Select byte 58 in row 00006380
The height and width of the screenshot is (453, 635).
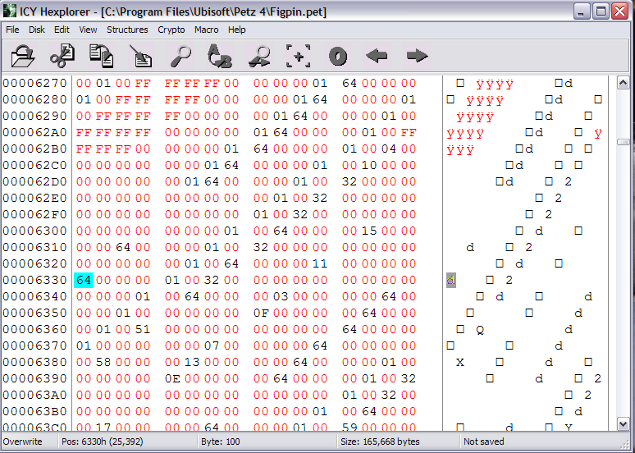(x=103, y=362)
